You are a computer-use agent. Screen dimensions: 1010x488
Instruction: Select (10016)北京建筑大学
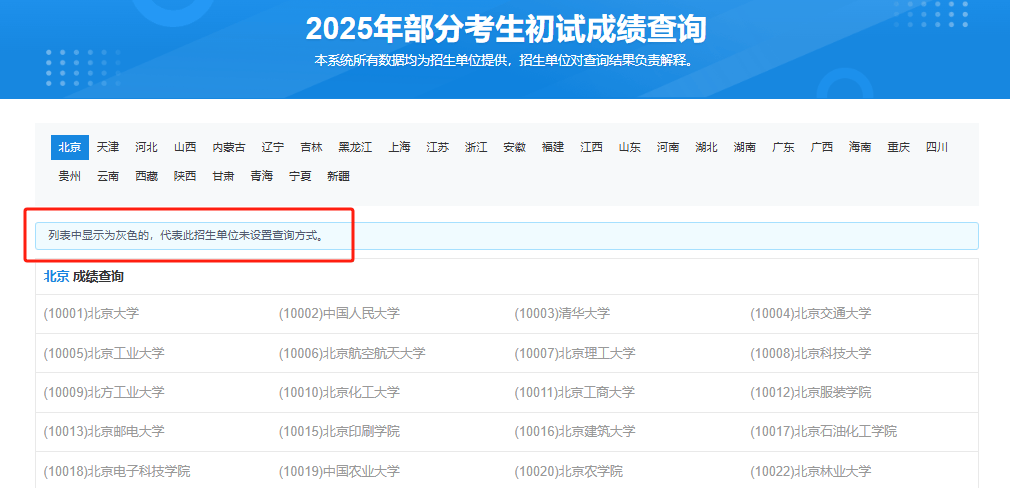click(x=575, y=431)
